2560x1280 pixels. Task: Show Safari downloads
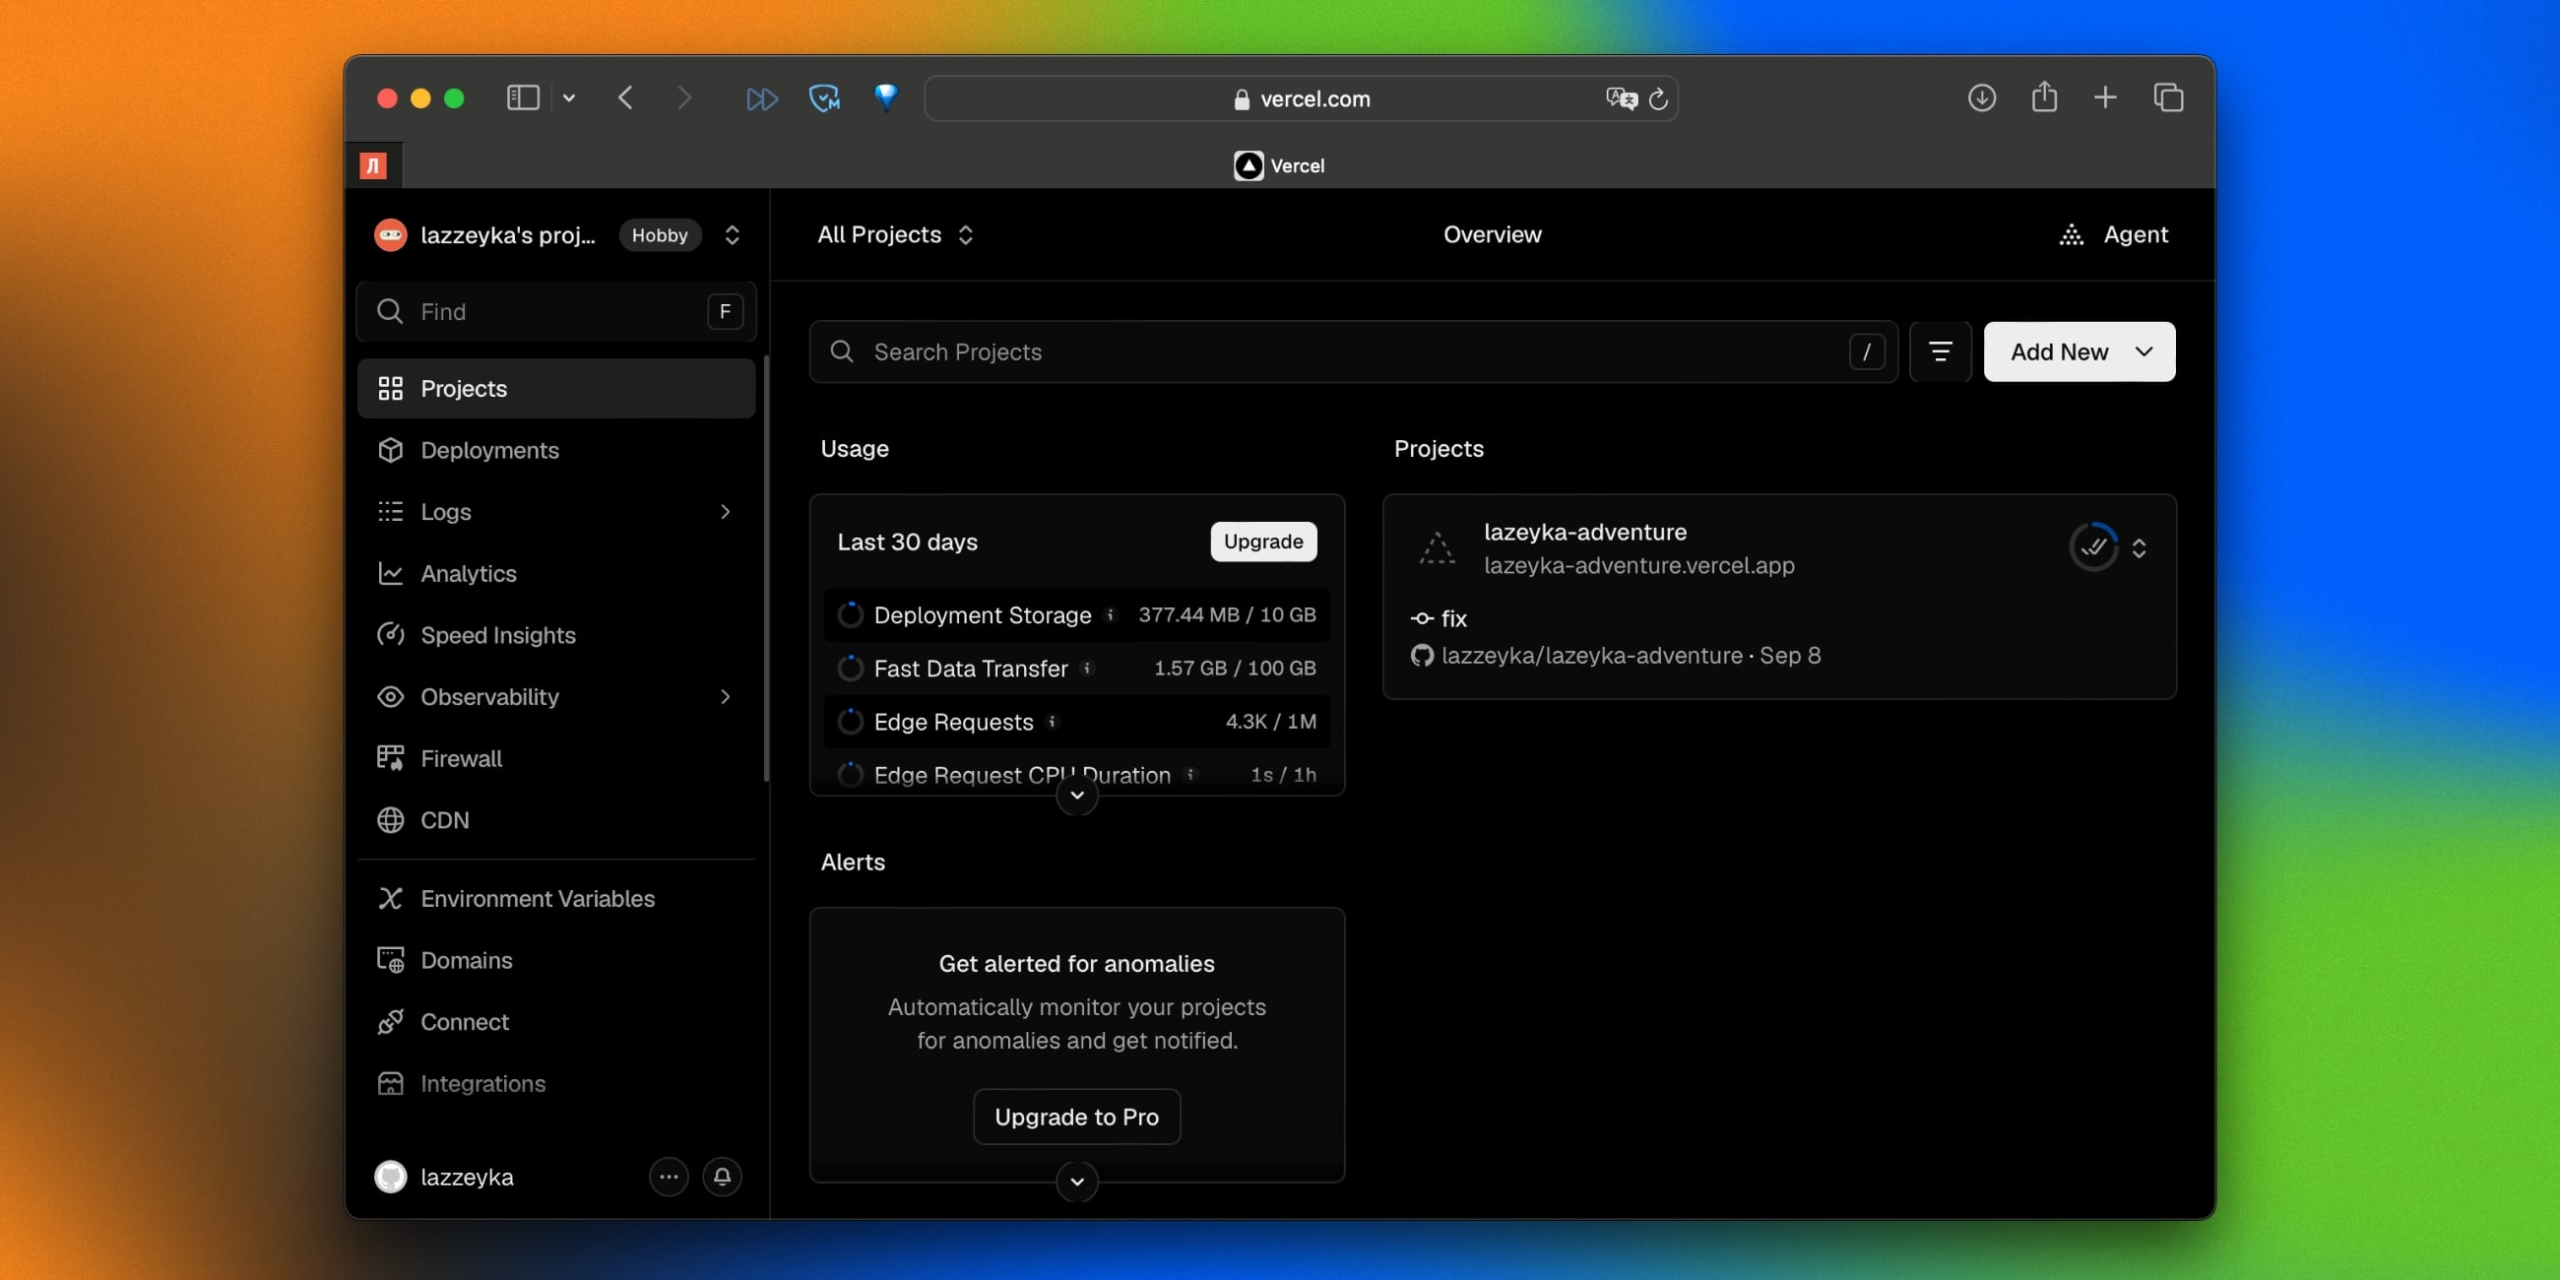[1981, 97]
